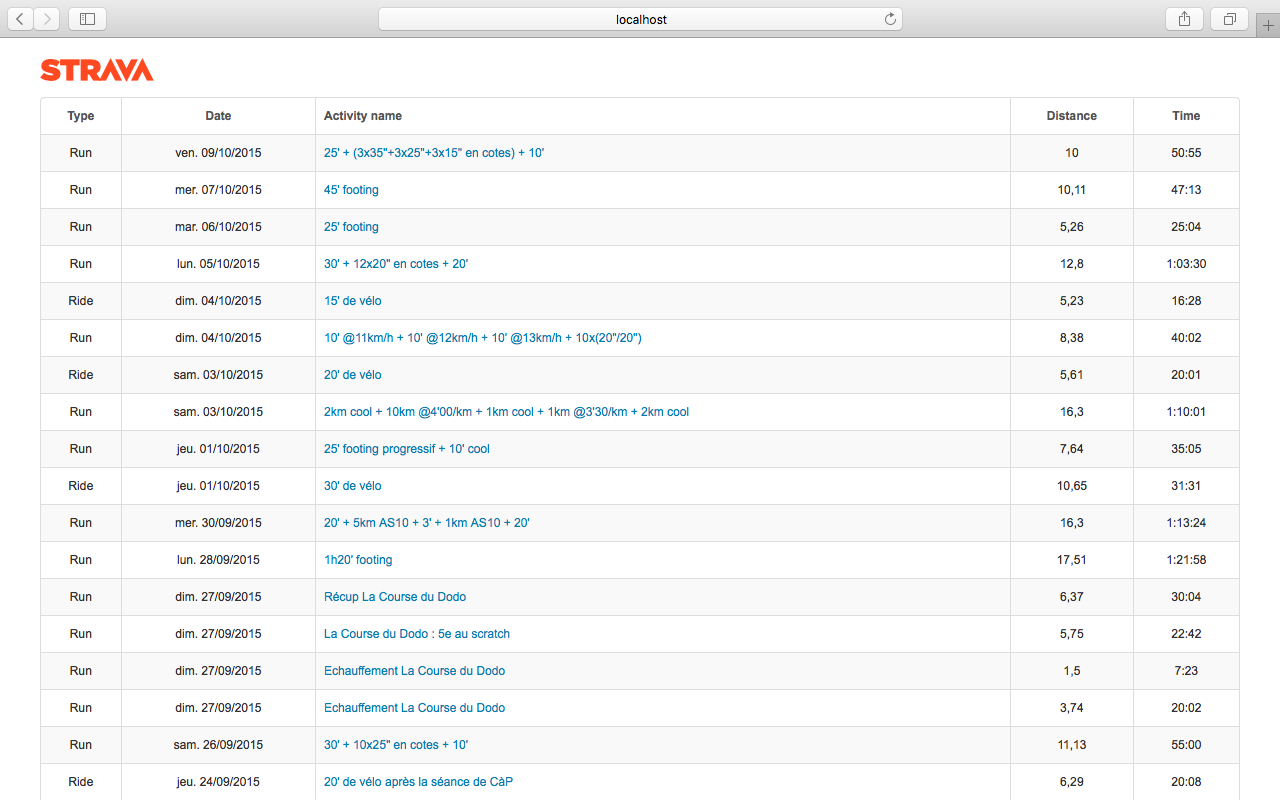
Task: Click the localhost address bar
Action: [x=640, y=19]
